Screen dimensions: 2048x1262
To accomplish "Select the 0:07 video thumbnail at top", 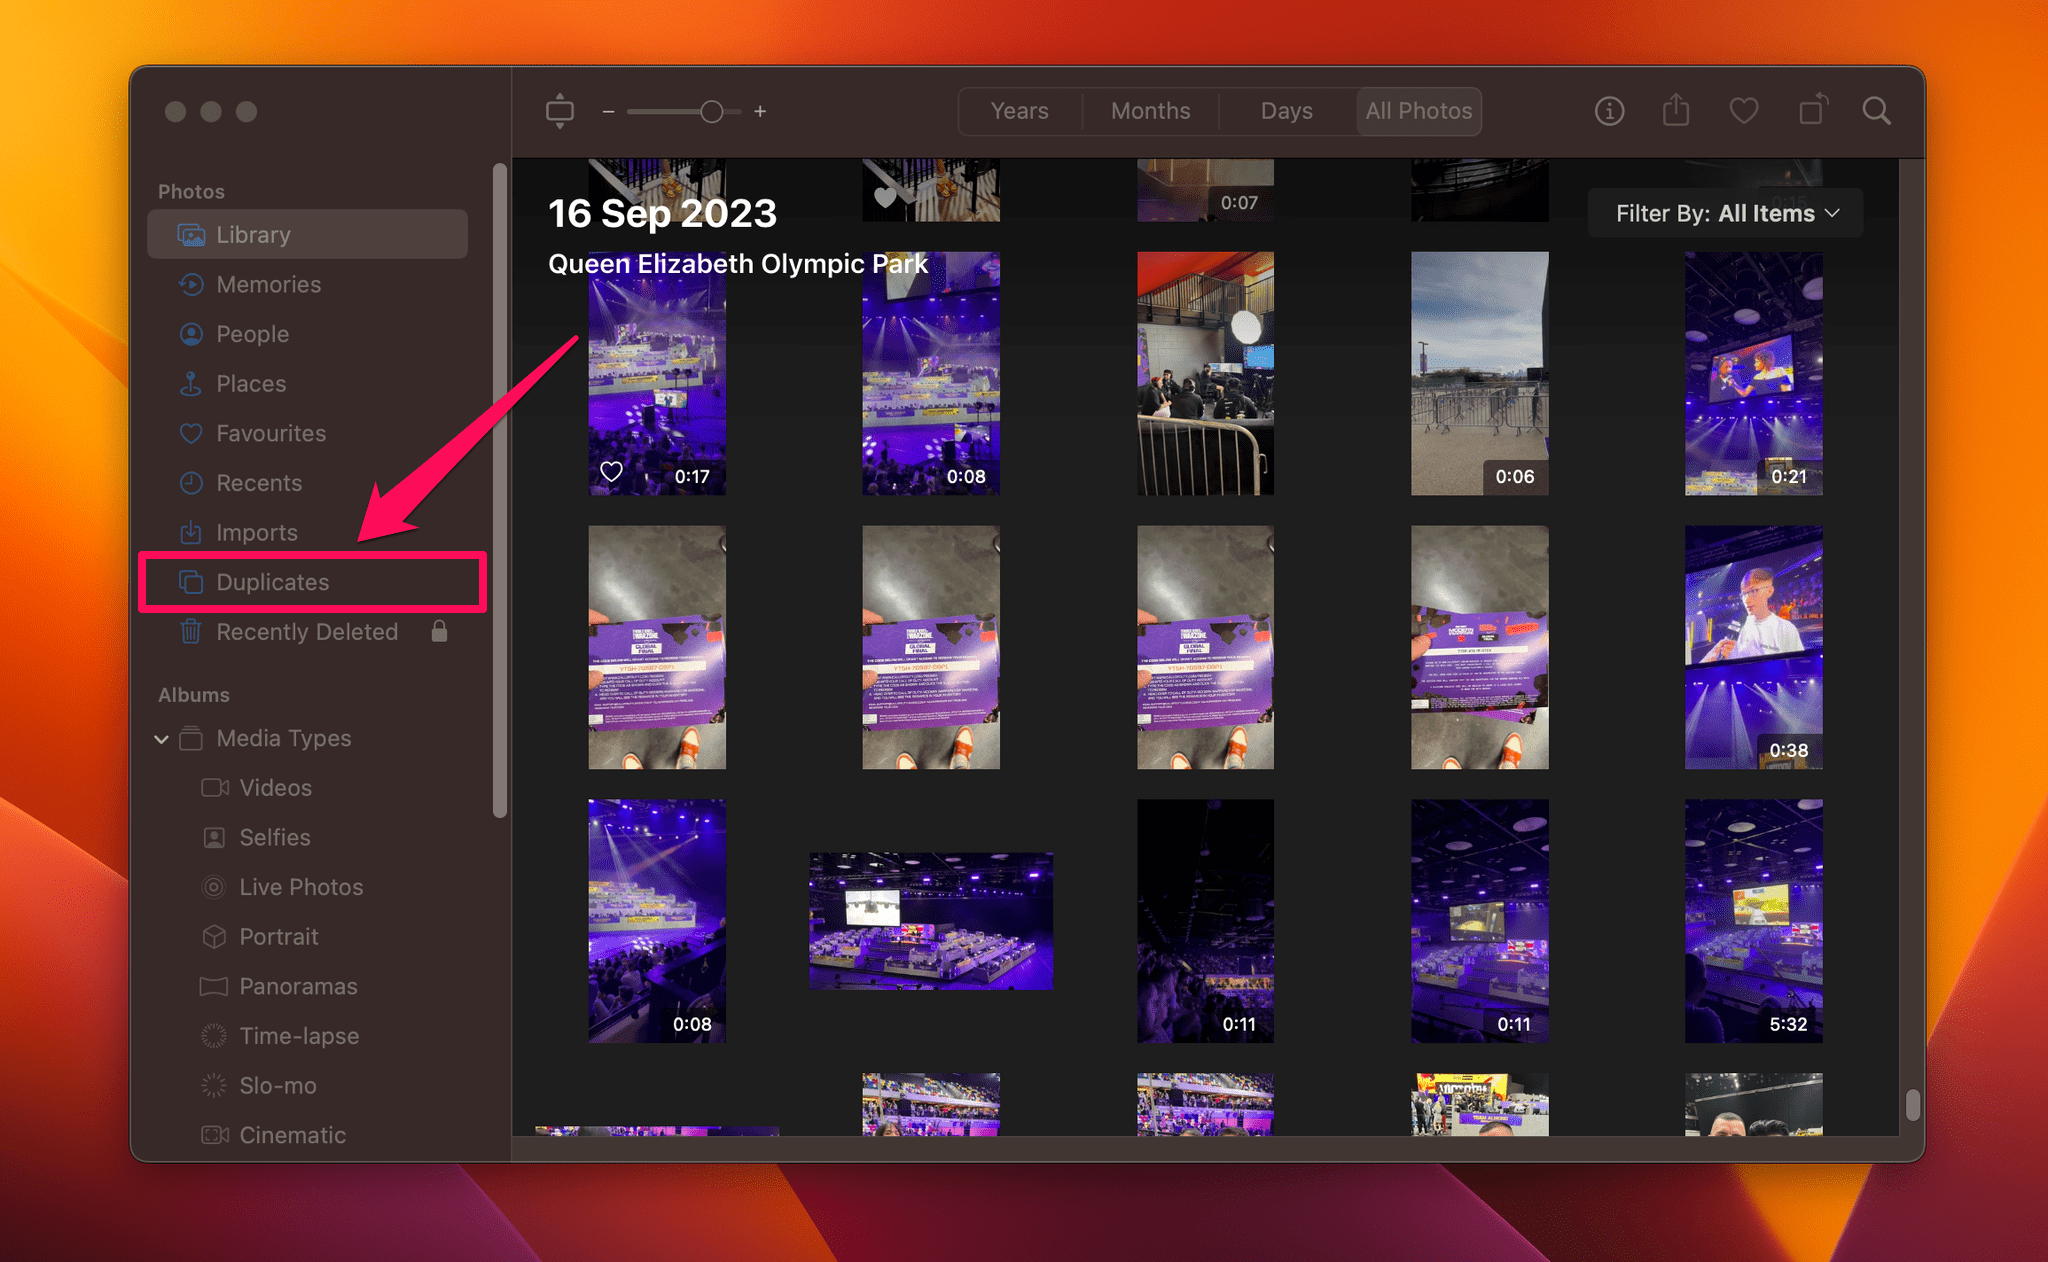I will click(x=1205, y=190).
